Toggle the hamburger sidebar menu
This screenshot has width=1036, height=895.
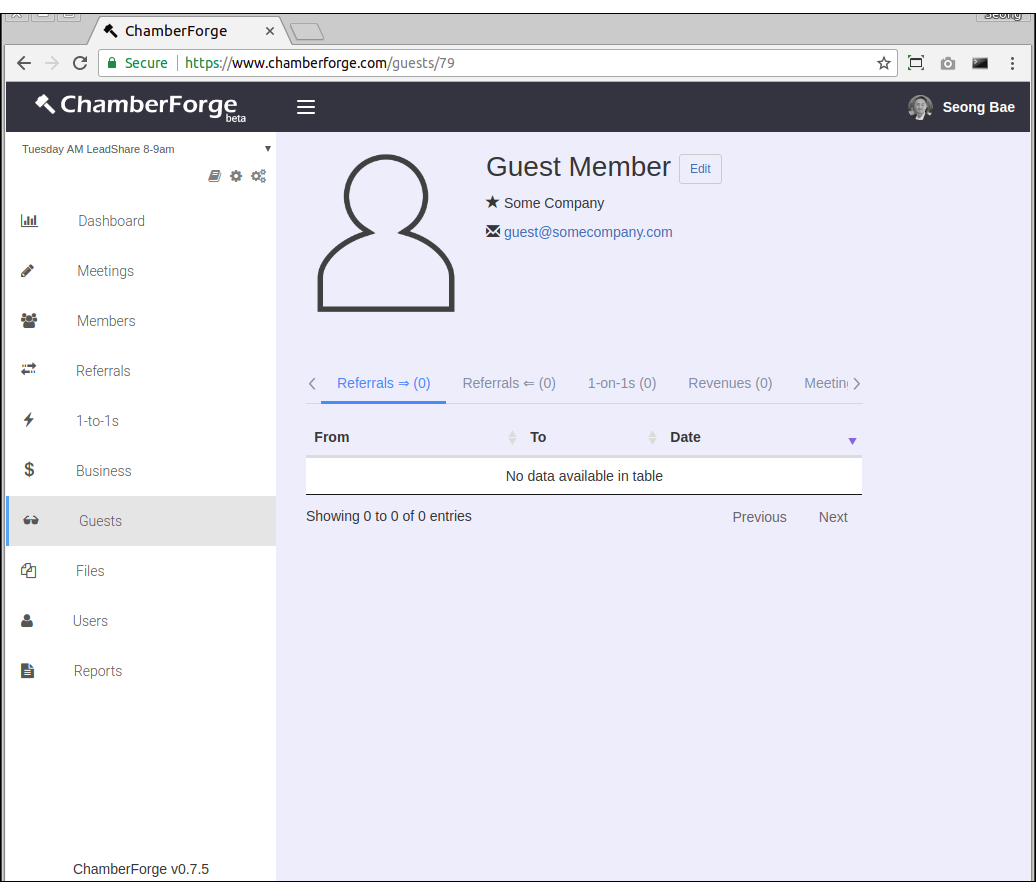(x=306, y=107)
